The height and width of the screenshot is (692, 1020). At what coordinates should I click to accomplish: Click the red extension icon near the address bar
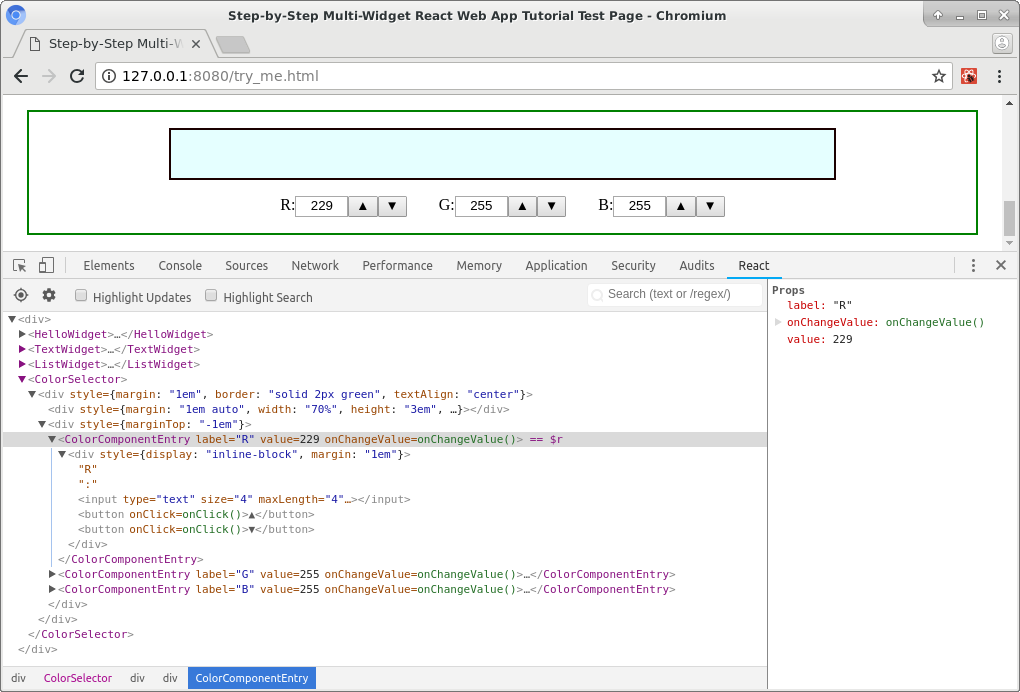tap(969, 76)
